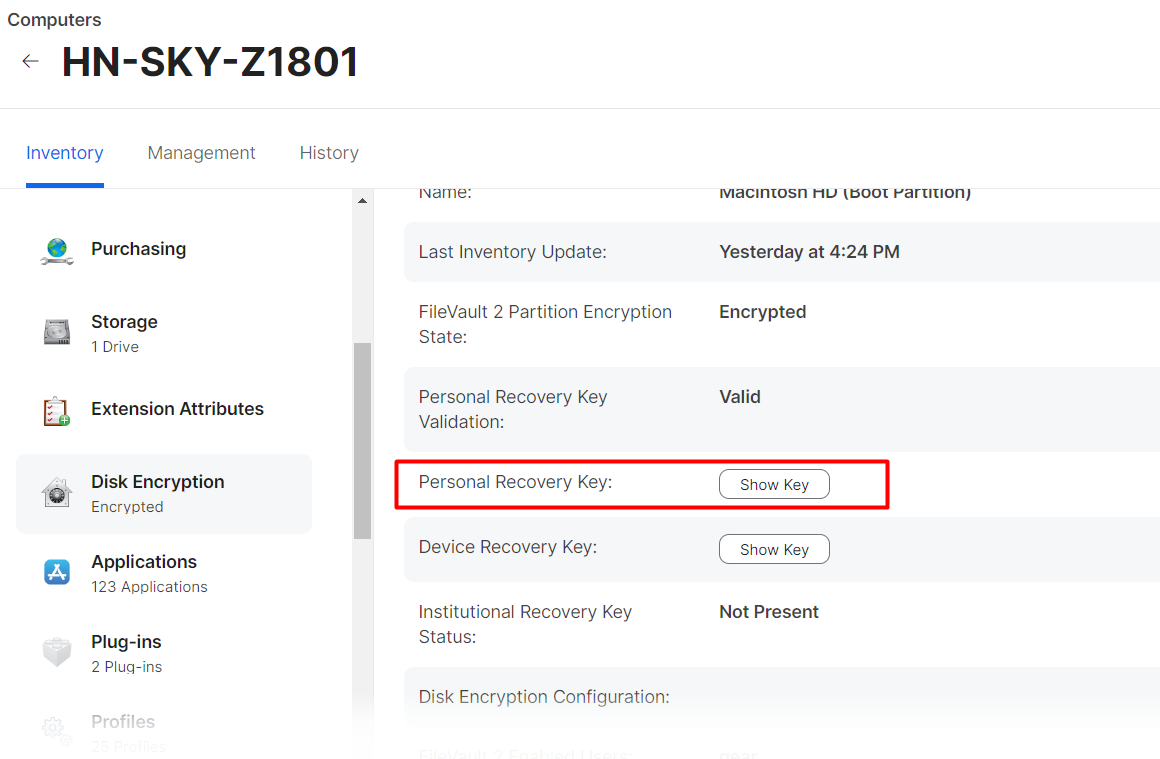Select Purchasing in the sidebar
Image resolution: width=1160 pixels, height=759 pixels.
pyautogui.click(x=138, y=249)
